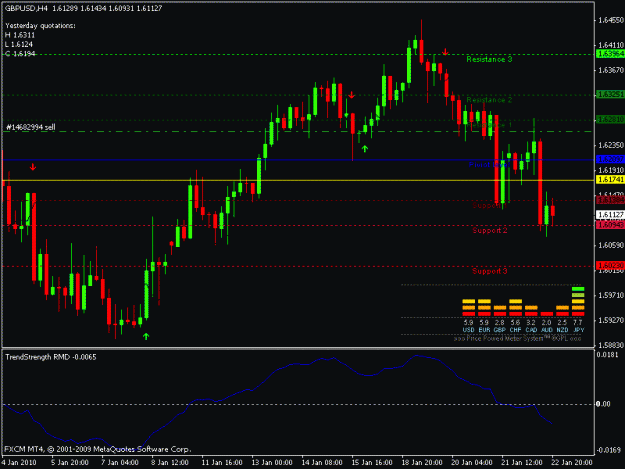Click the CHF strength bar stack
The width and height of the screenshot is (625, 469).
[x=515, y=308]
